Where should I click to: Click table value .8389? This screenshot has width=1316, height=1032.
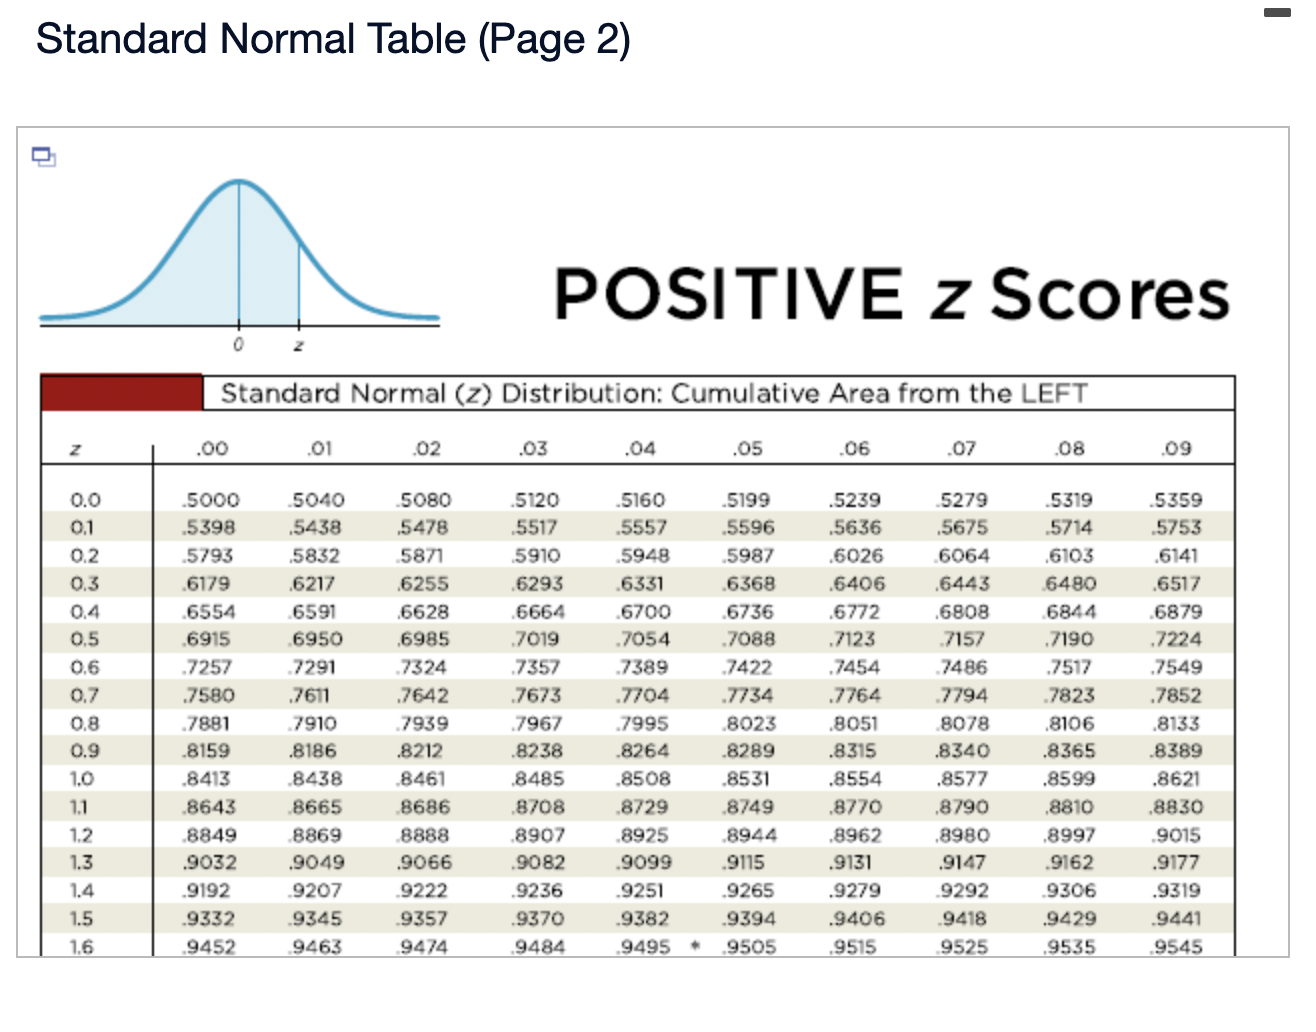1176,751
